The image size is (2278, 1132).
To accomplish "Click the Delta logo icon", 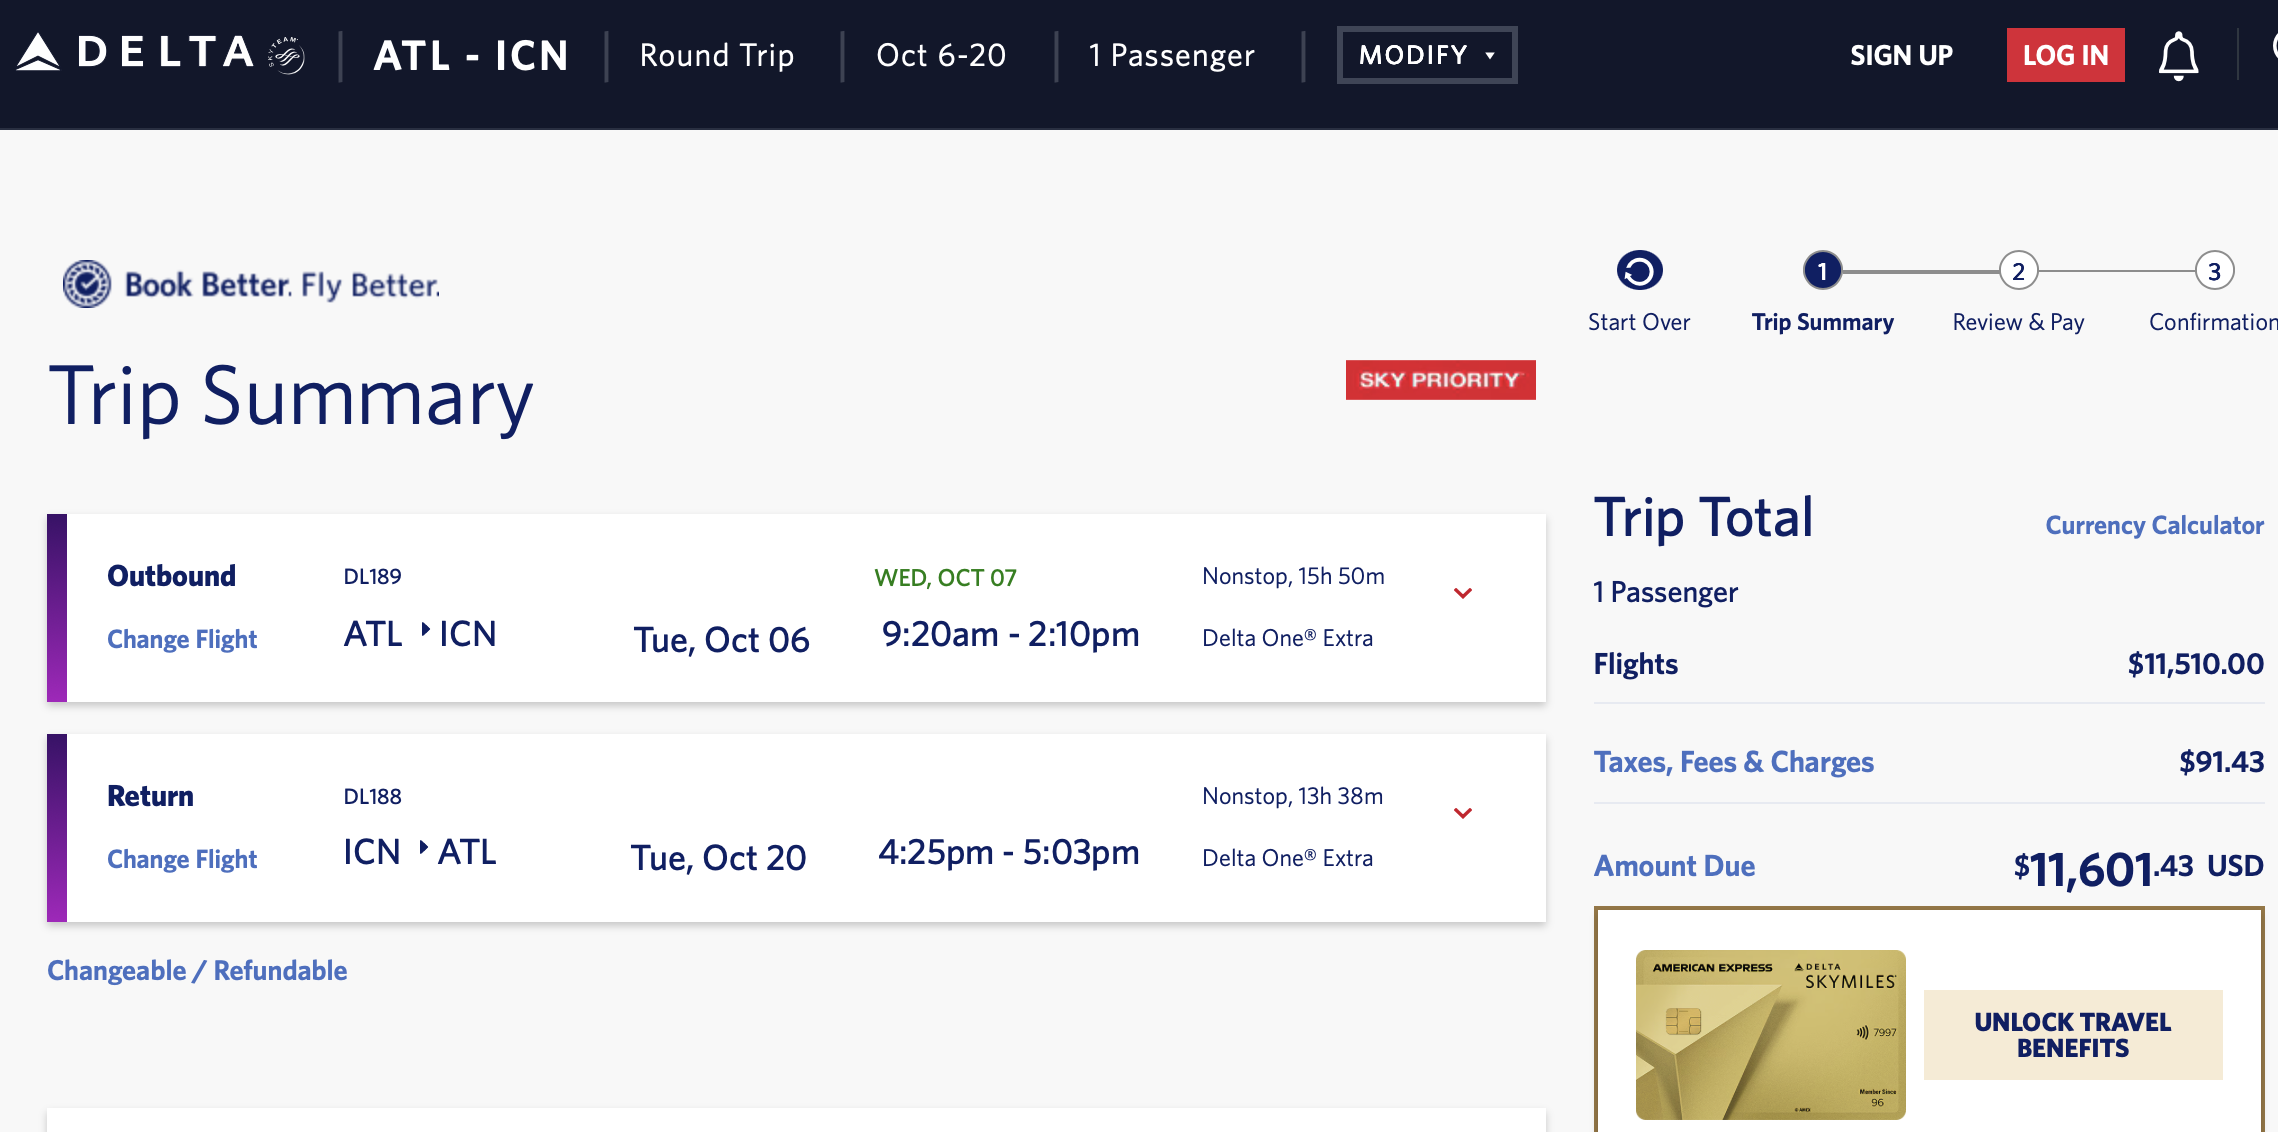I will point(40,53).
